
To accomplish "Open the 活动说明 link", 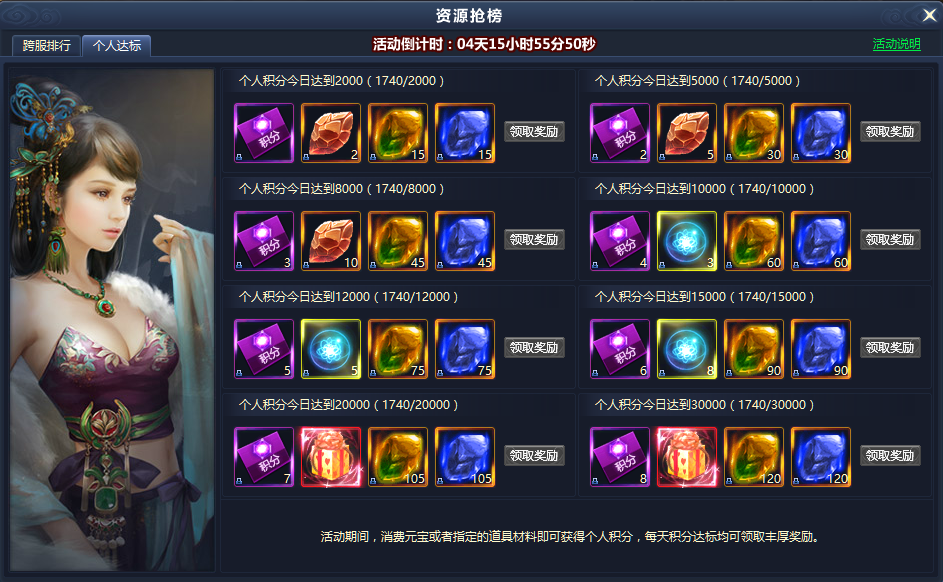I will [x=896, y=44].
